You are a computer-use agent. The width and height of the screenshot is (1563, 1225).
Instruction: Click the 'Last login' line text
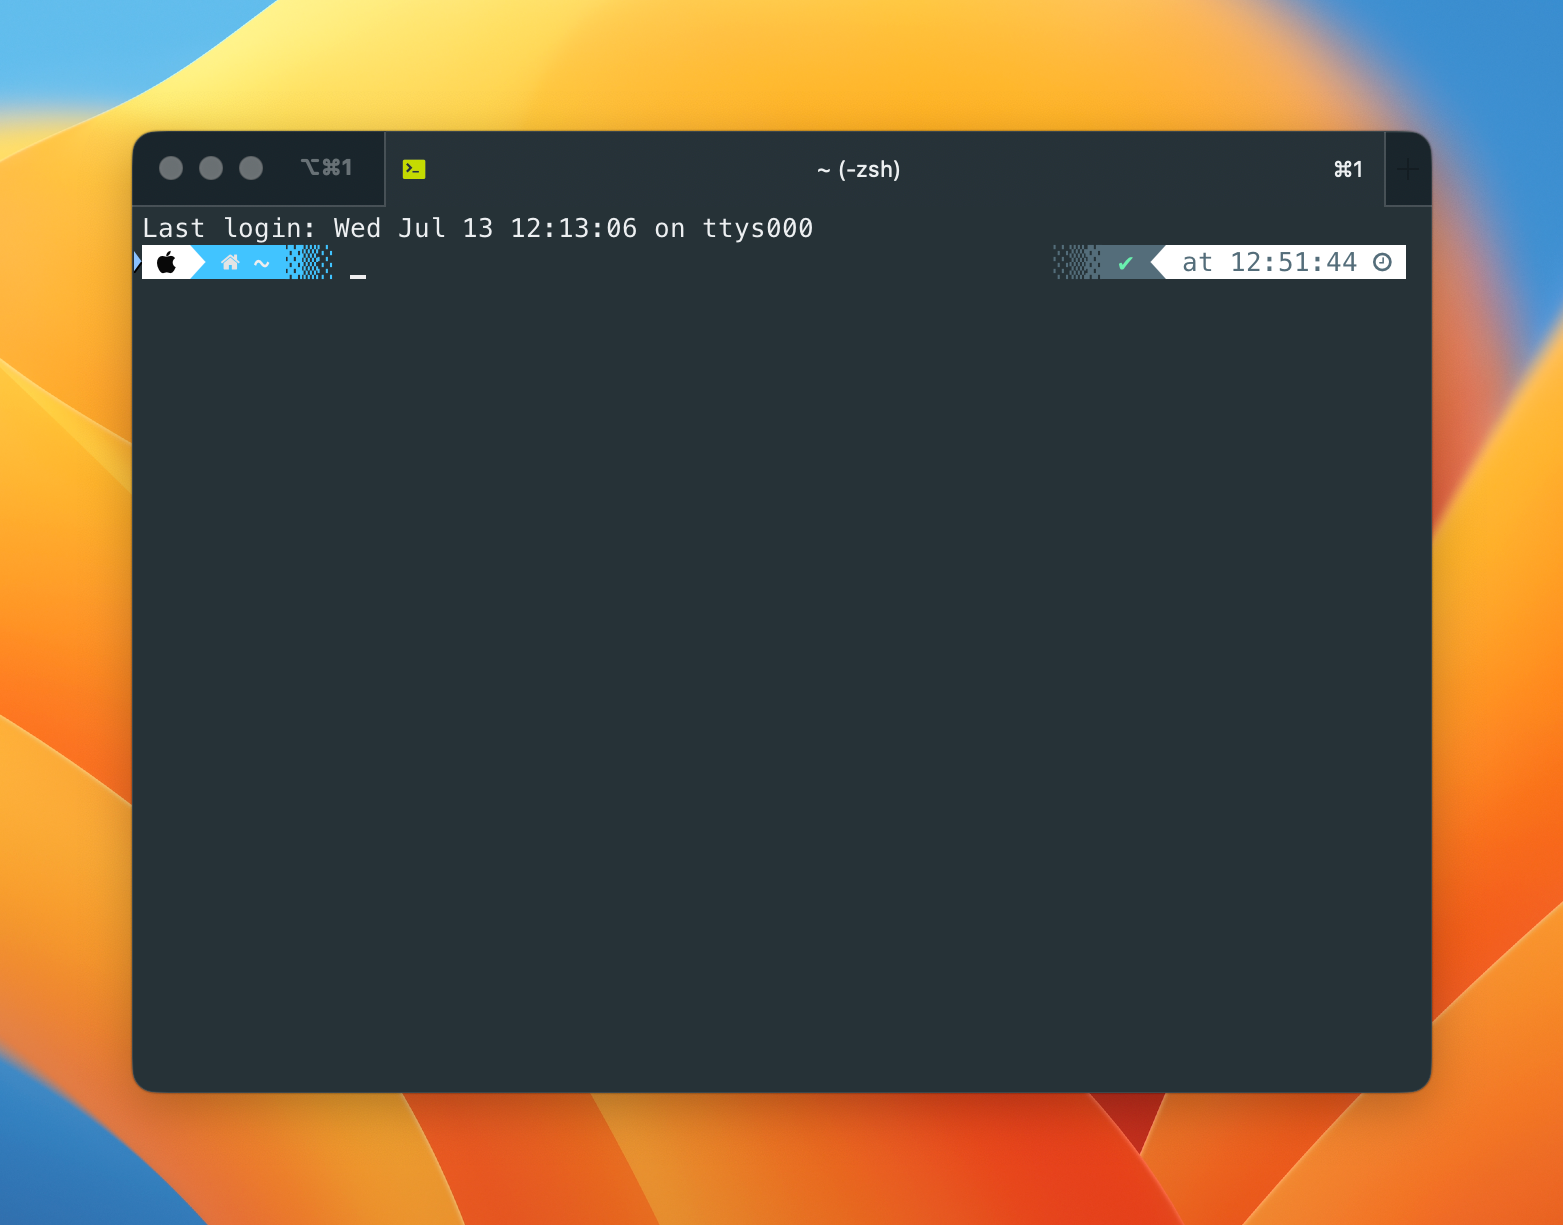coord(477,228)
